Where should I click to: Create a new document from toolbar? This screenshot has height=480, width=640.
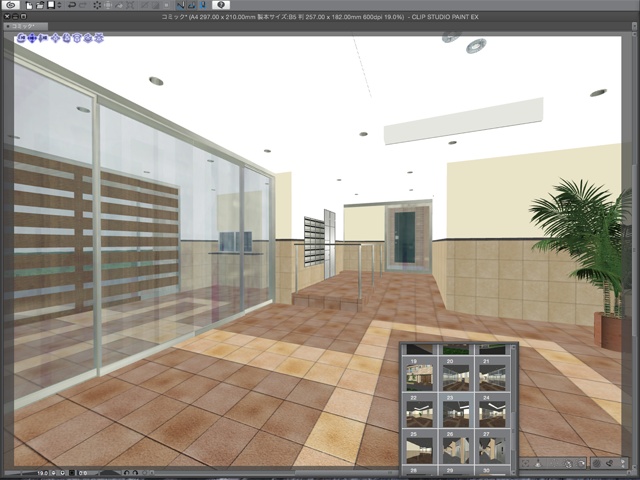(29, 5)
